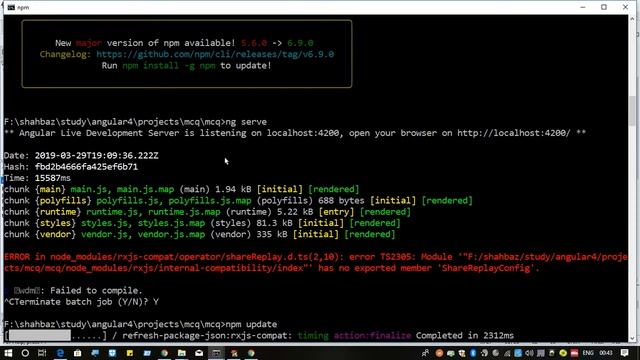Viewport: 640px width, 360px height.
Task: Open the clock showing 00:43
Action: coord(606,353)
